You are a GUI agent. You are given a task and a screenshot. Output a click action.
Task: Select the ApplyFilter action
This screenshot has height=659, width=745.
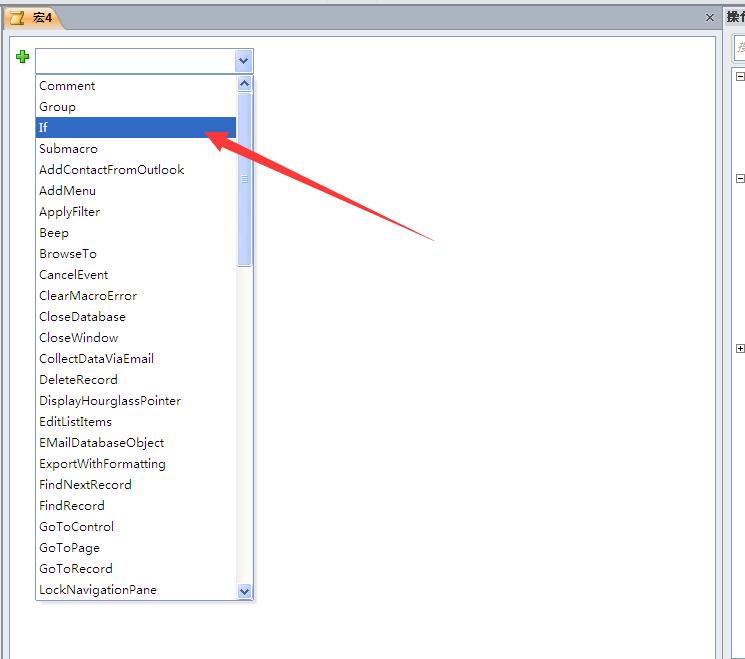click(135, 212)
